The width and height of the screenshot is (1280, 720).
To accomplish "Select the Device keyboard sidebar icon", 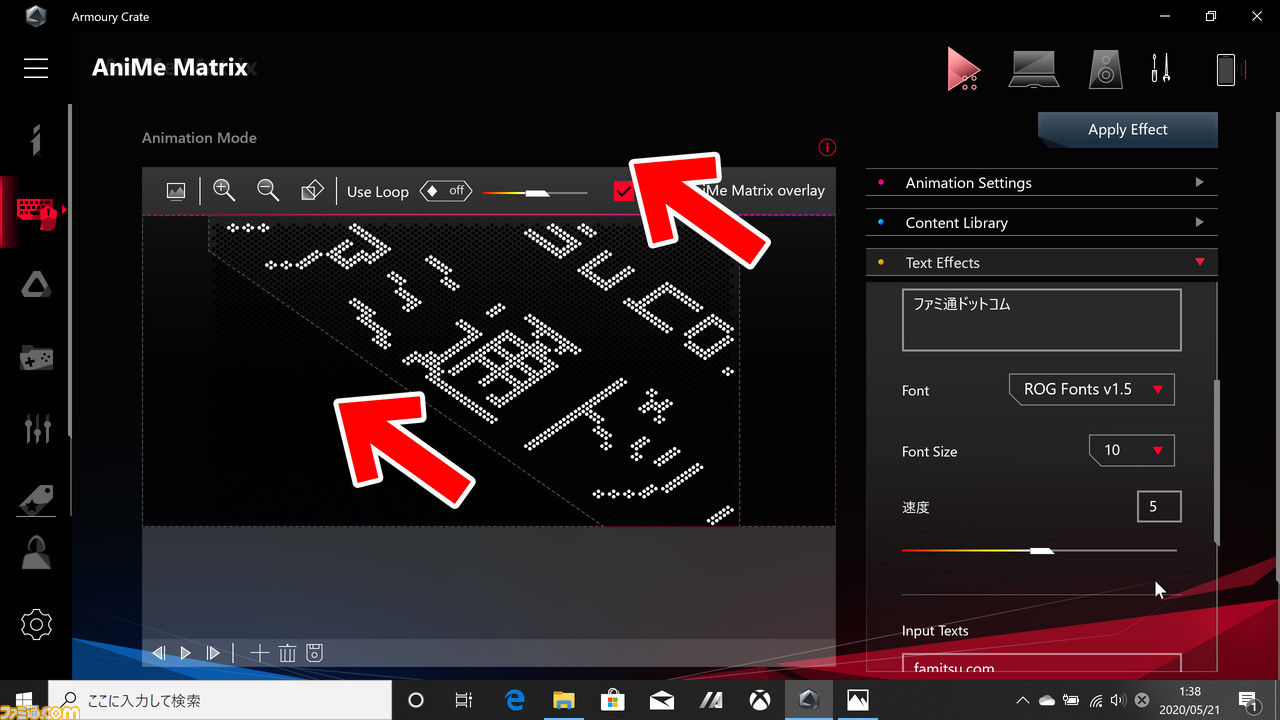I will coord(36,211).
